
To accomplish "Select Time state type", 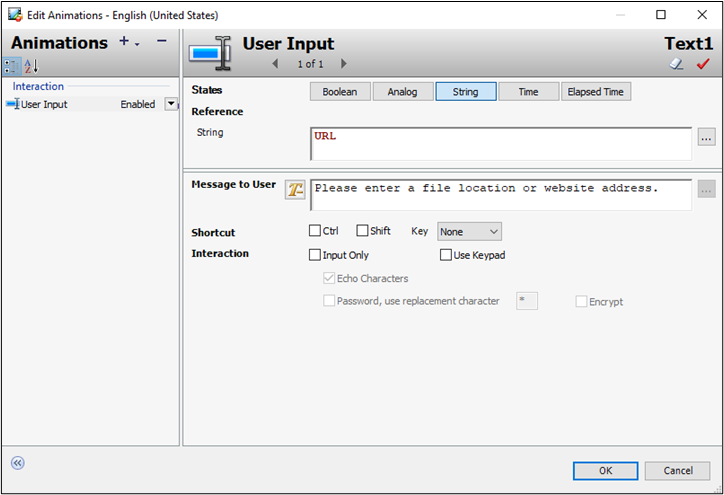I will click(x=528, y=91).
